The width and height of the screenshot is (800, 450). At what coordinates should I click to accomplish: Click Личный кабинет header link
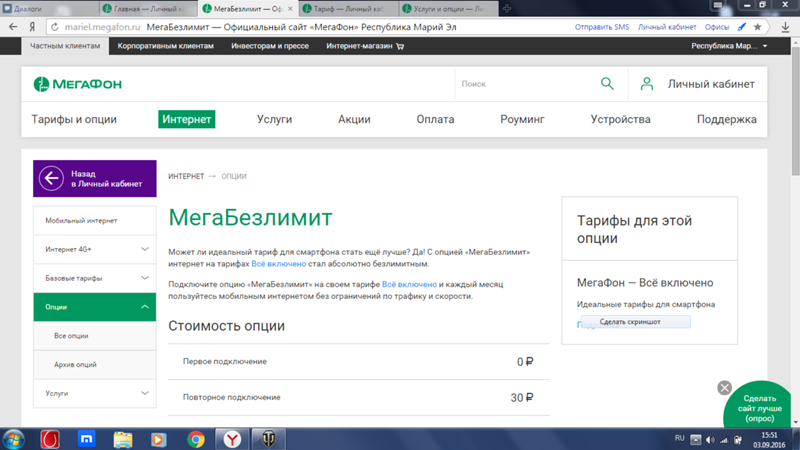pyautogui.click(x=711, y=84)
